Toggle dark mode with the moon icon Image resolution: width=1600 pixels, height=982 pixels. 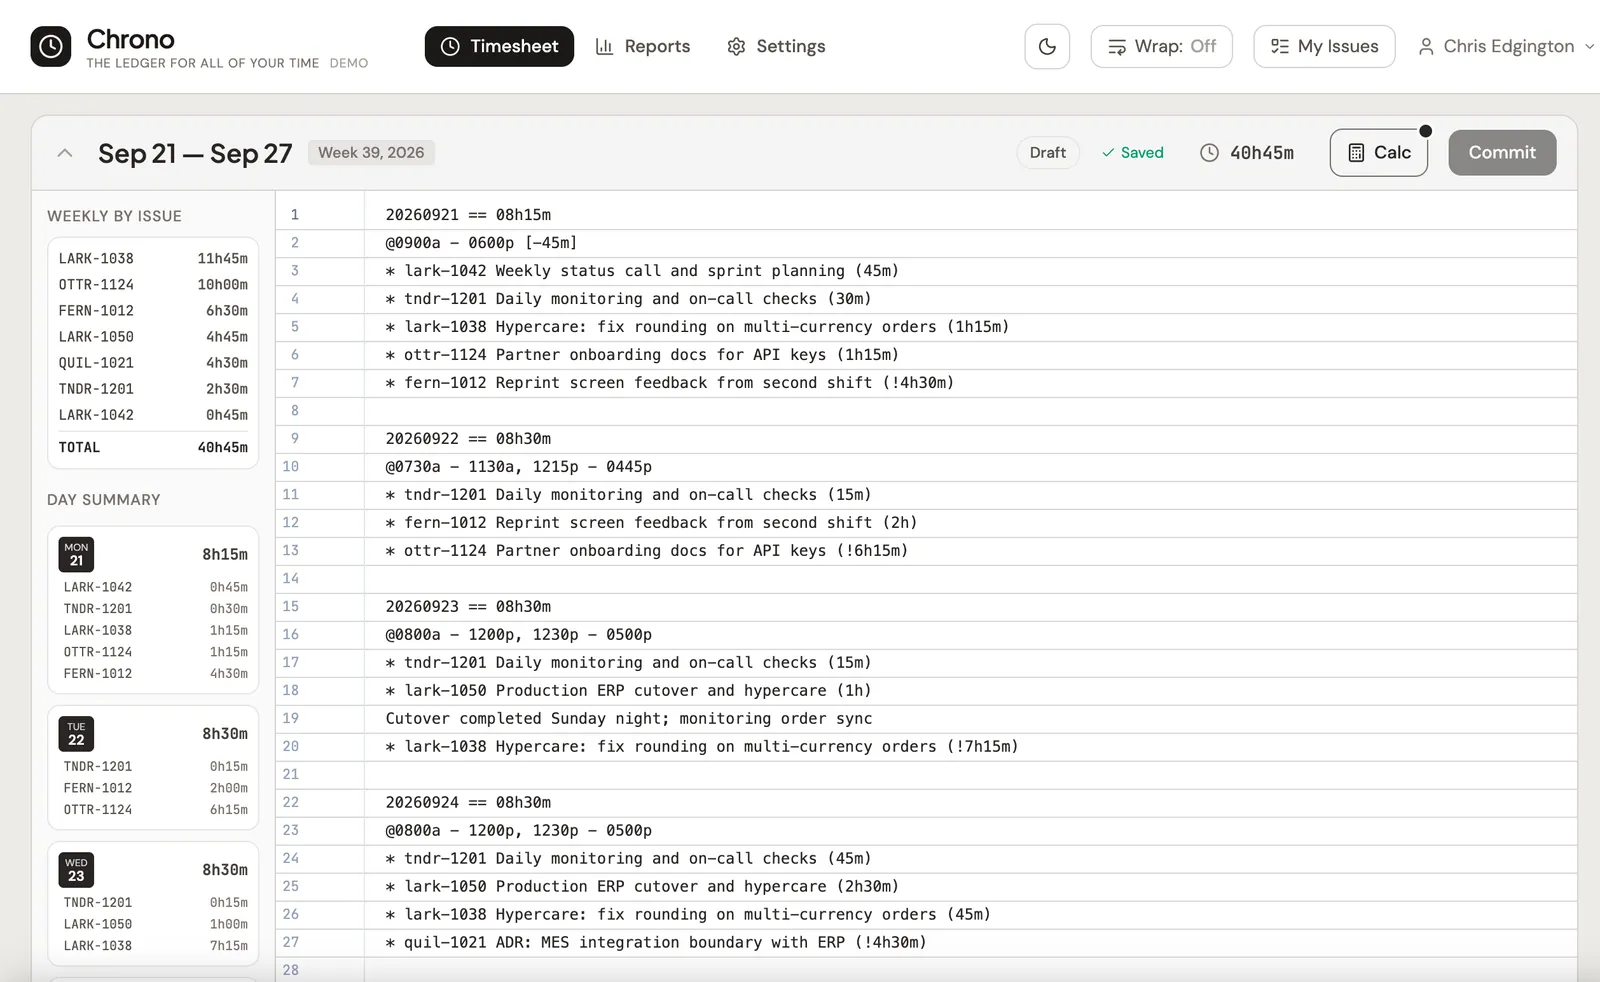tap(1047, 46)
